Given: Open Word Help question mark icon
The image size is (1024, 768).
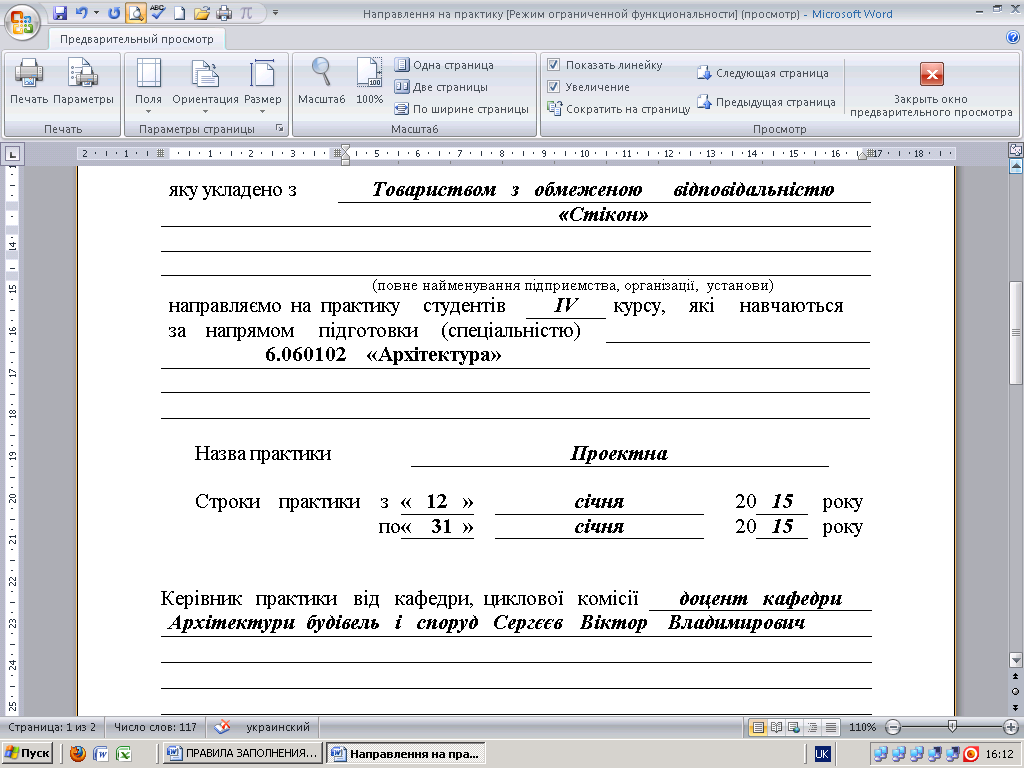Looking at the screenshot, I should [x=1013, y=38].
